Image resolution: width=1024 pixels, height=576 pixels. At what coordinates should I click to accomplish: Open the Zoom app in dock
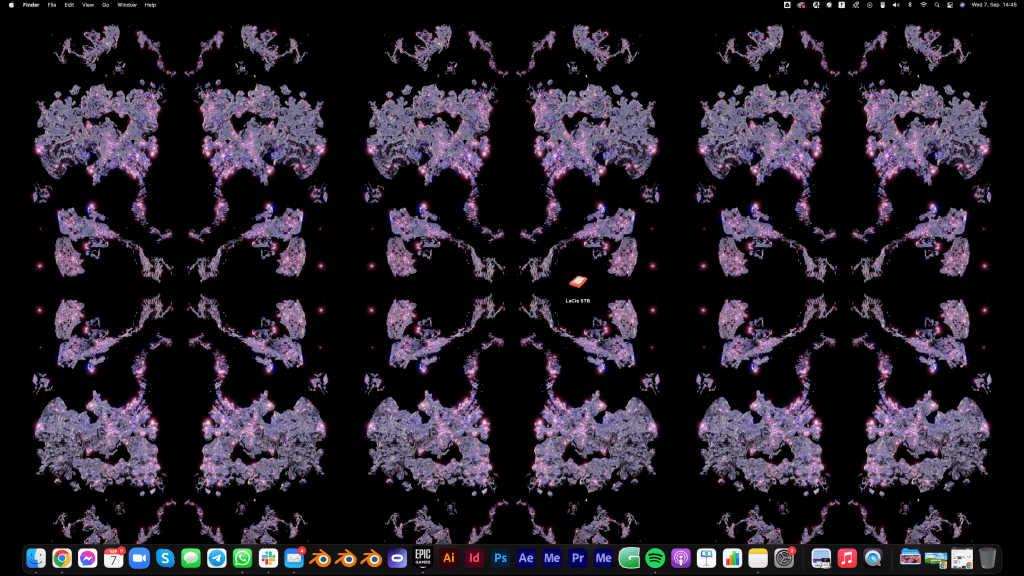tap(139, 558)
